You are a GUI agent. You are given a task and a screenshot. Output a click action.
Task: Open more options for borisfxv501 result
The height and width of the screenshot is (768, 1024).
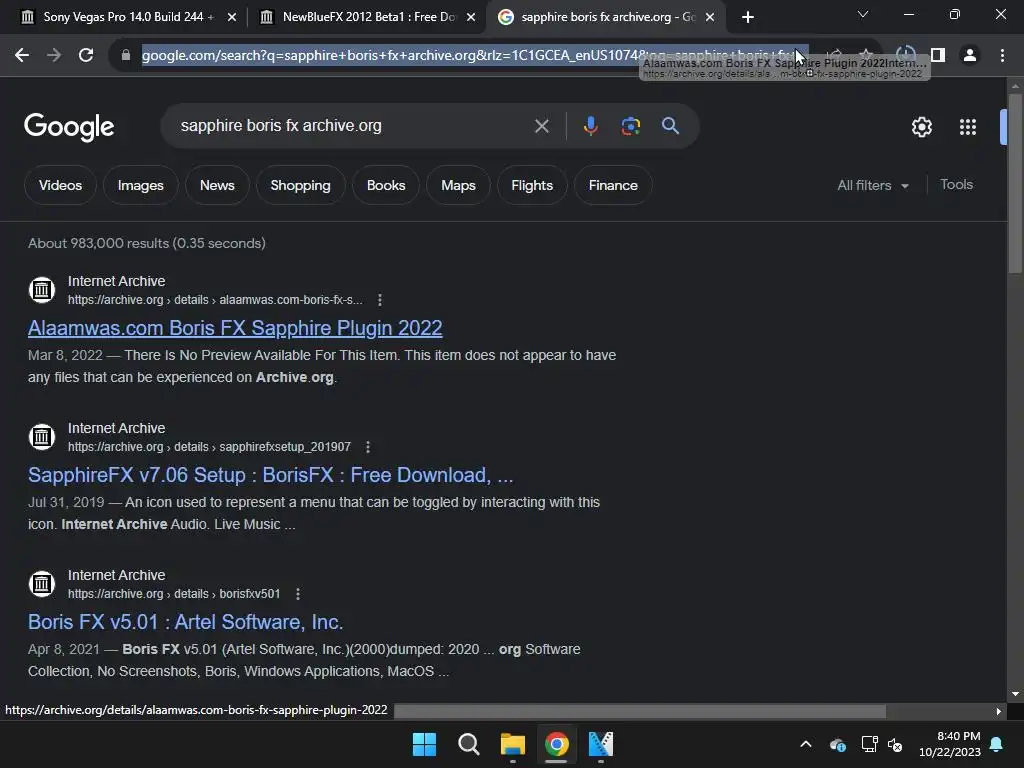[x=298, y=594]
